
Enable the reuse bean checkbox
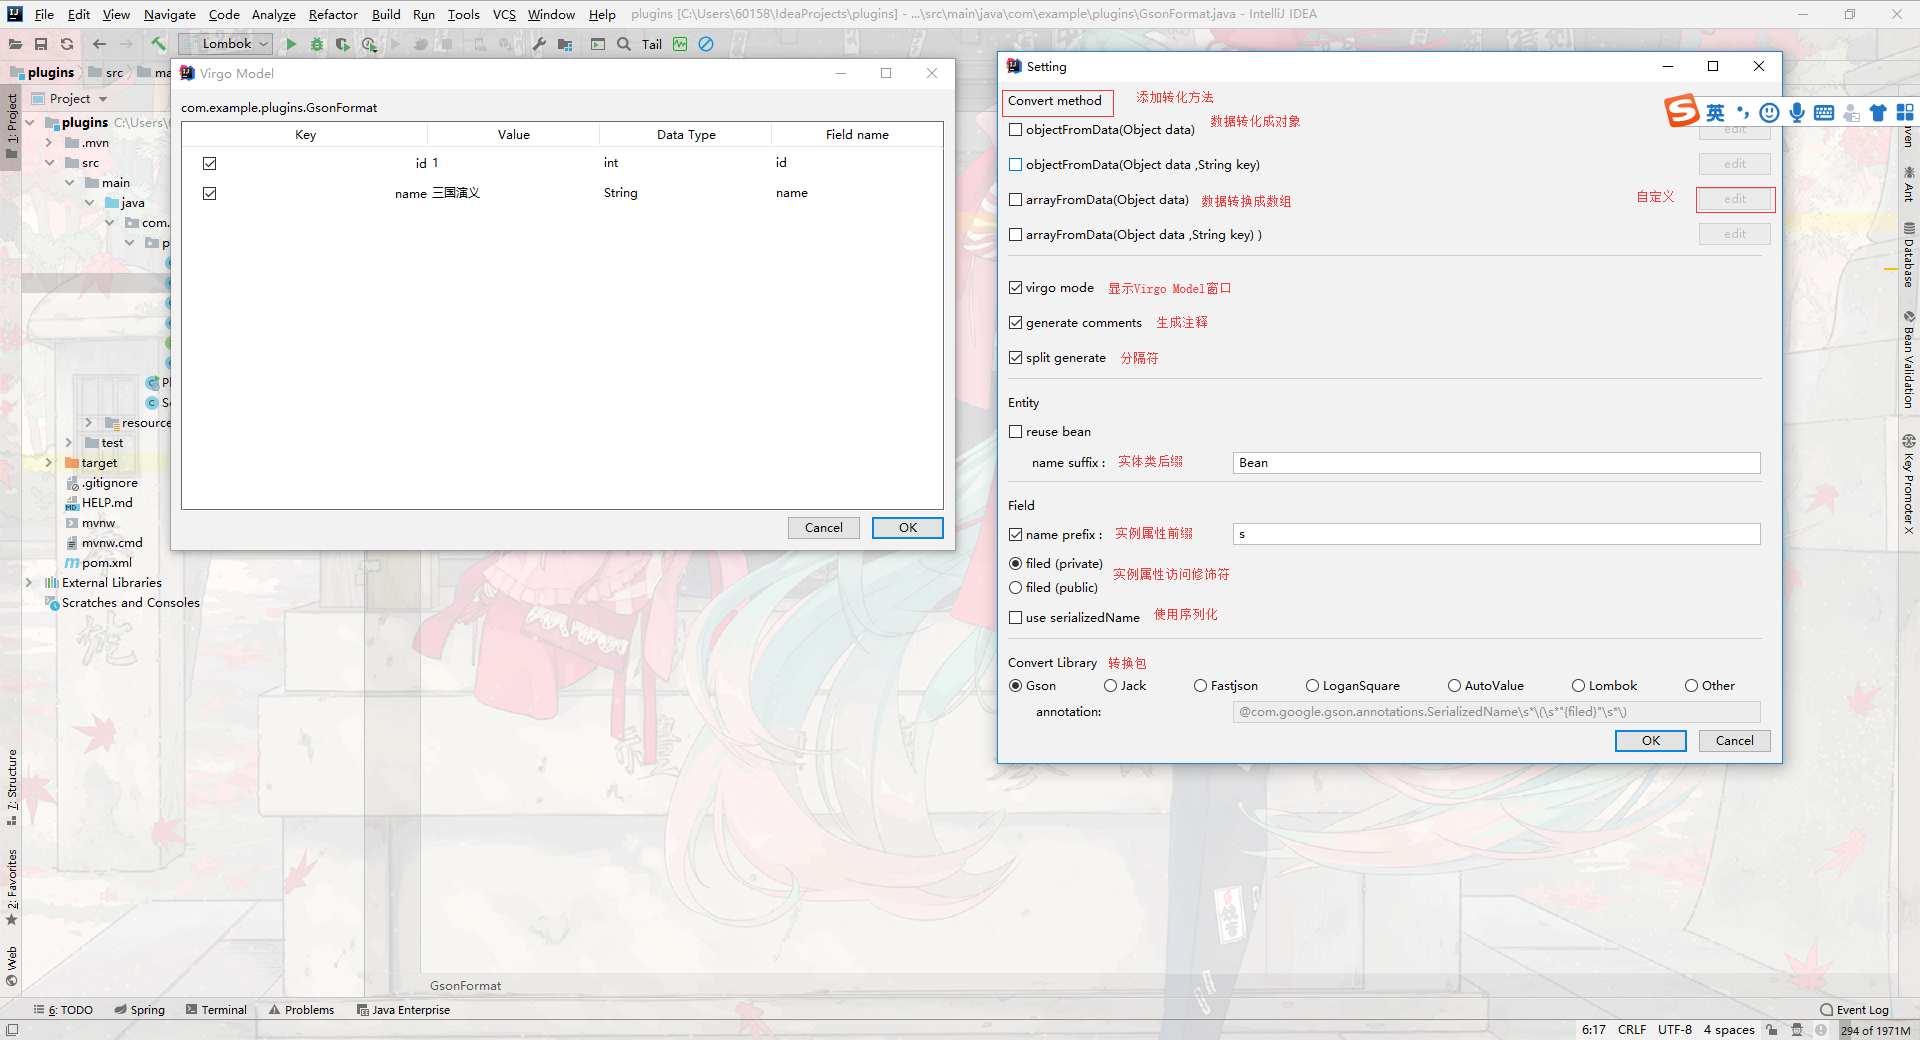coord(1015,432)
